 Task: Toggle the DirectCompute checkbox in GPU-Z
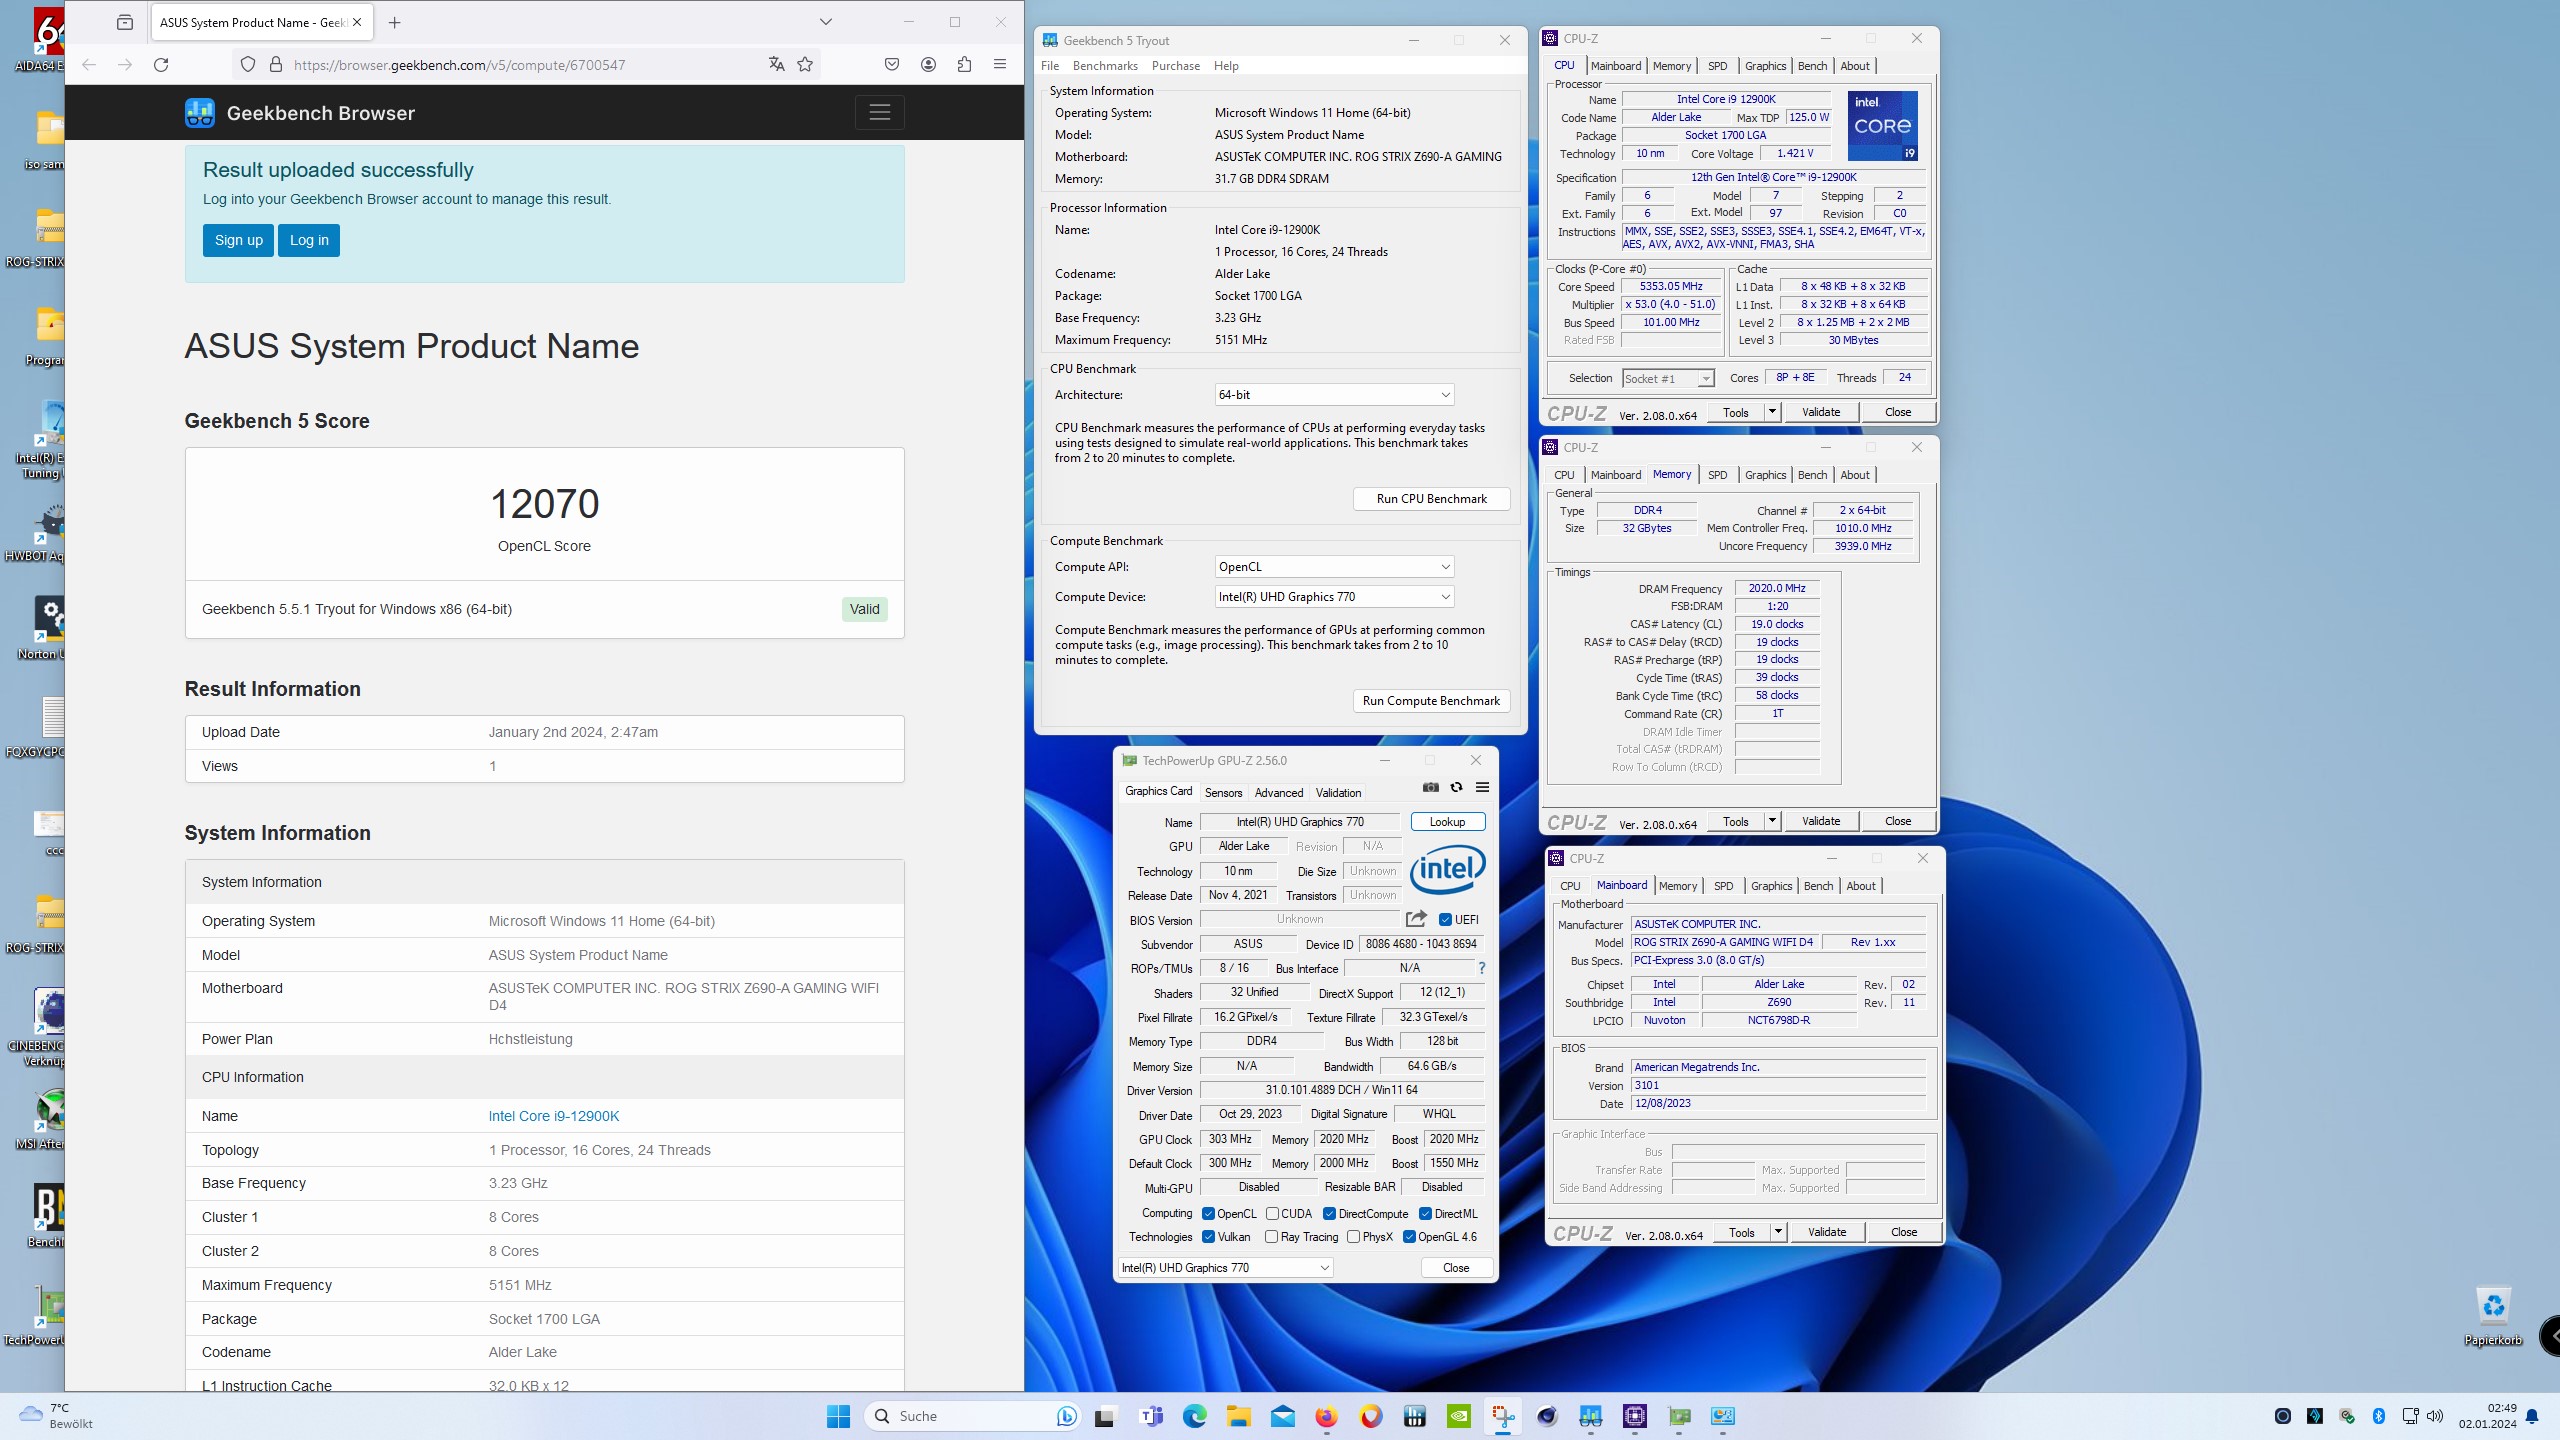[x=1329, y=1213]
